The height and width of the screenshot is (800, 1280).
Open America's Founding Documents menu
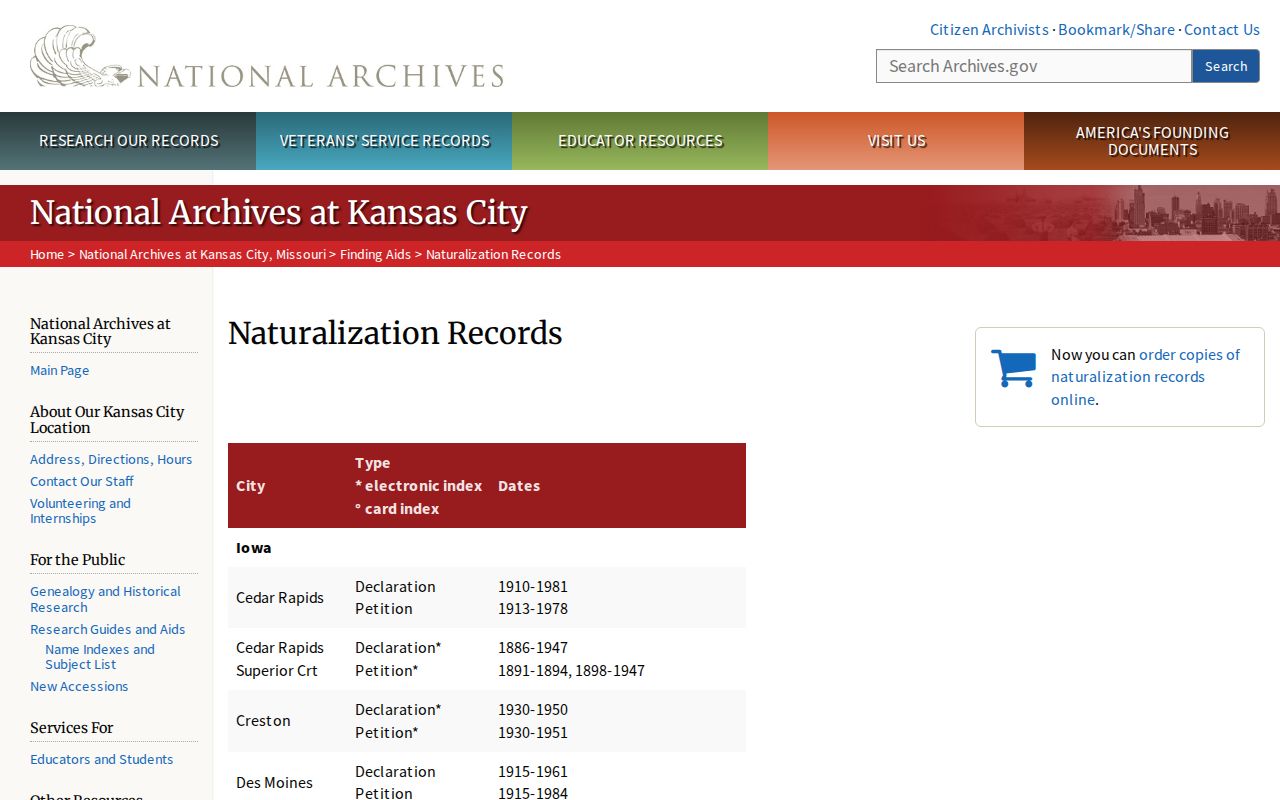(1152, 141)
